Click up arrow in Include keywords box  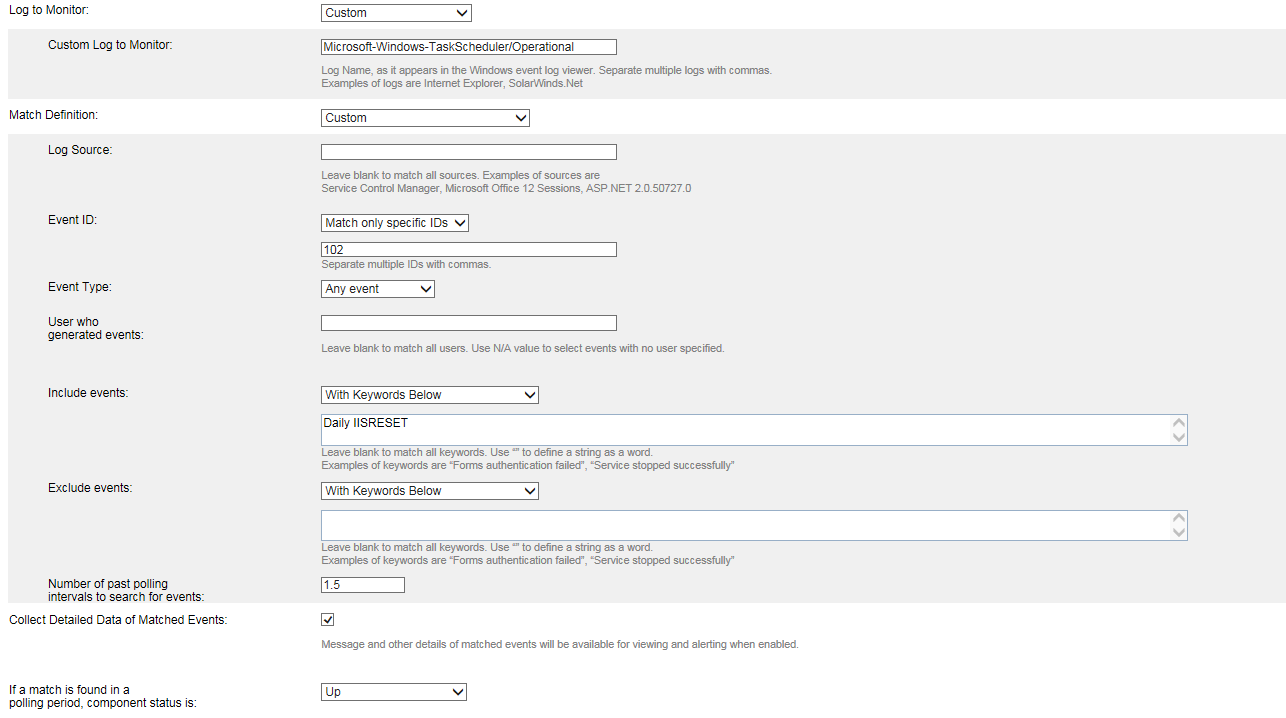(1179, 423)
